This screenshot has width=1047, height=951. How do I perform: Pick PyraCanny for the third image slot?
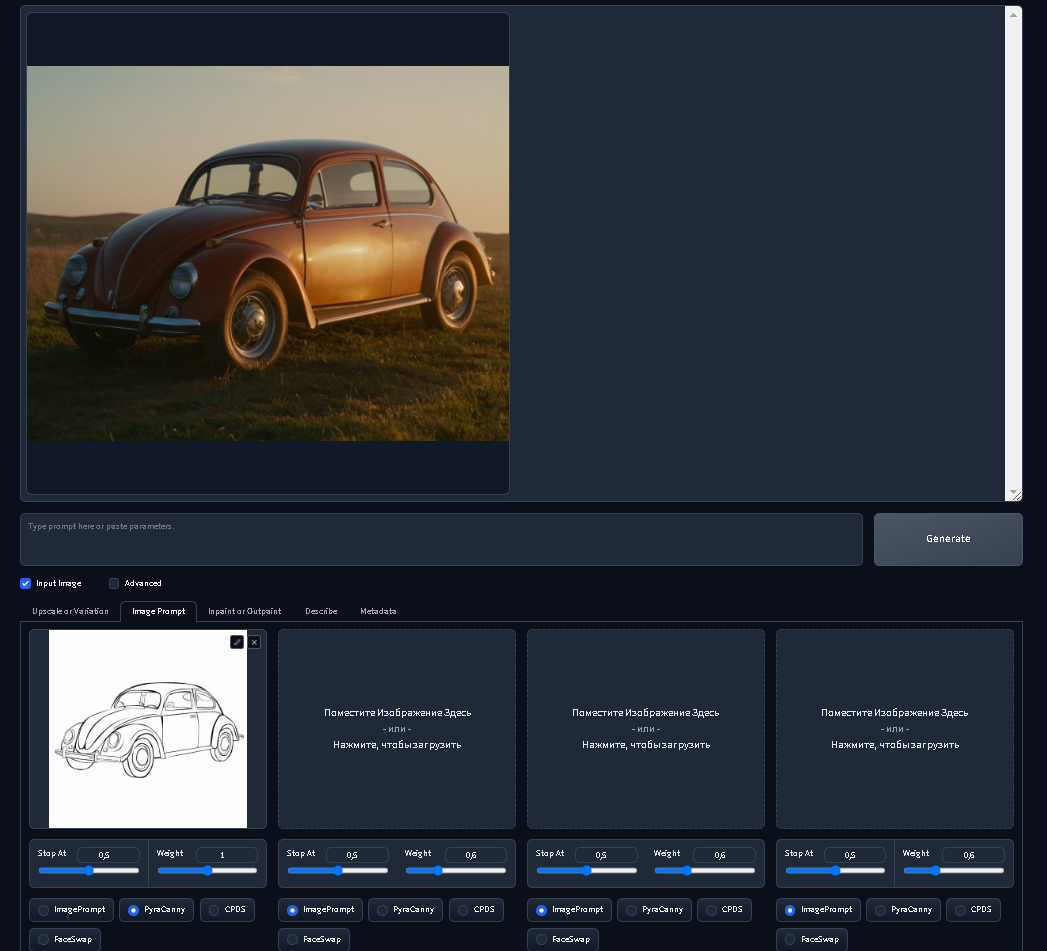[x=631, y=910]
